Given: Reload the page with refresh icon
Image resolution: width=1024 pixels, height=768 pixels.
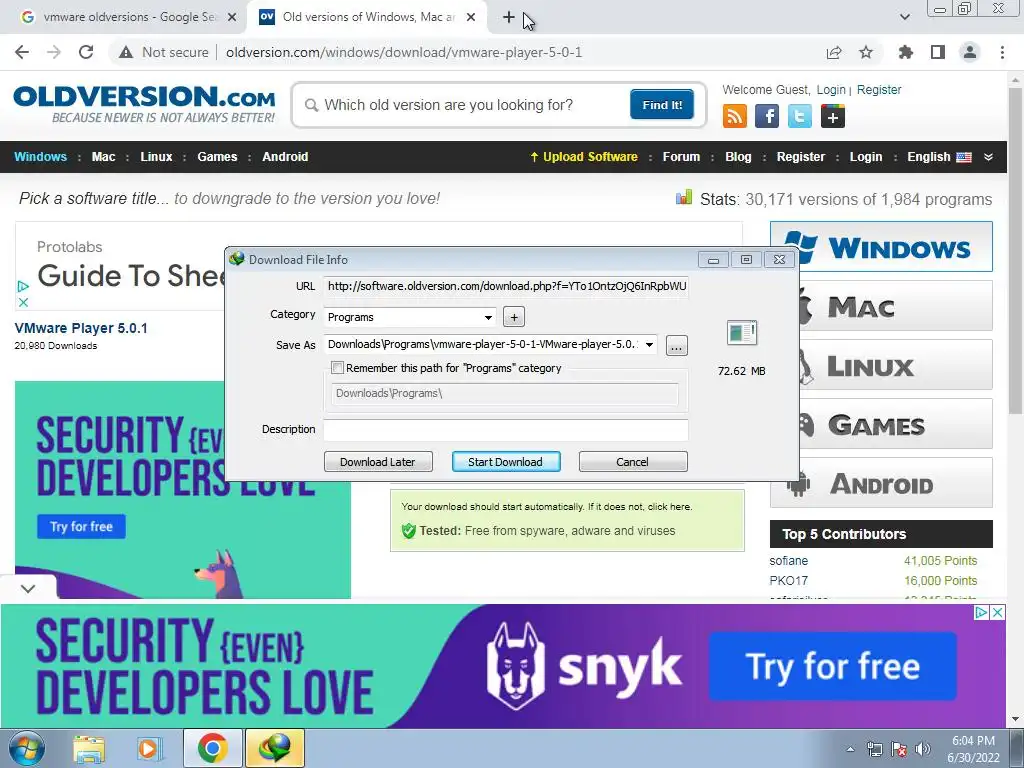Looking at the screenshot, I should coord(86,52).
